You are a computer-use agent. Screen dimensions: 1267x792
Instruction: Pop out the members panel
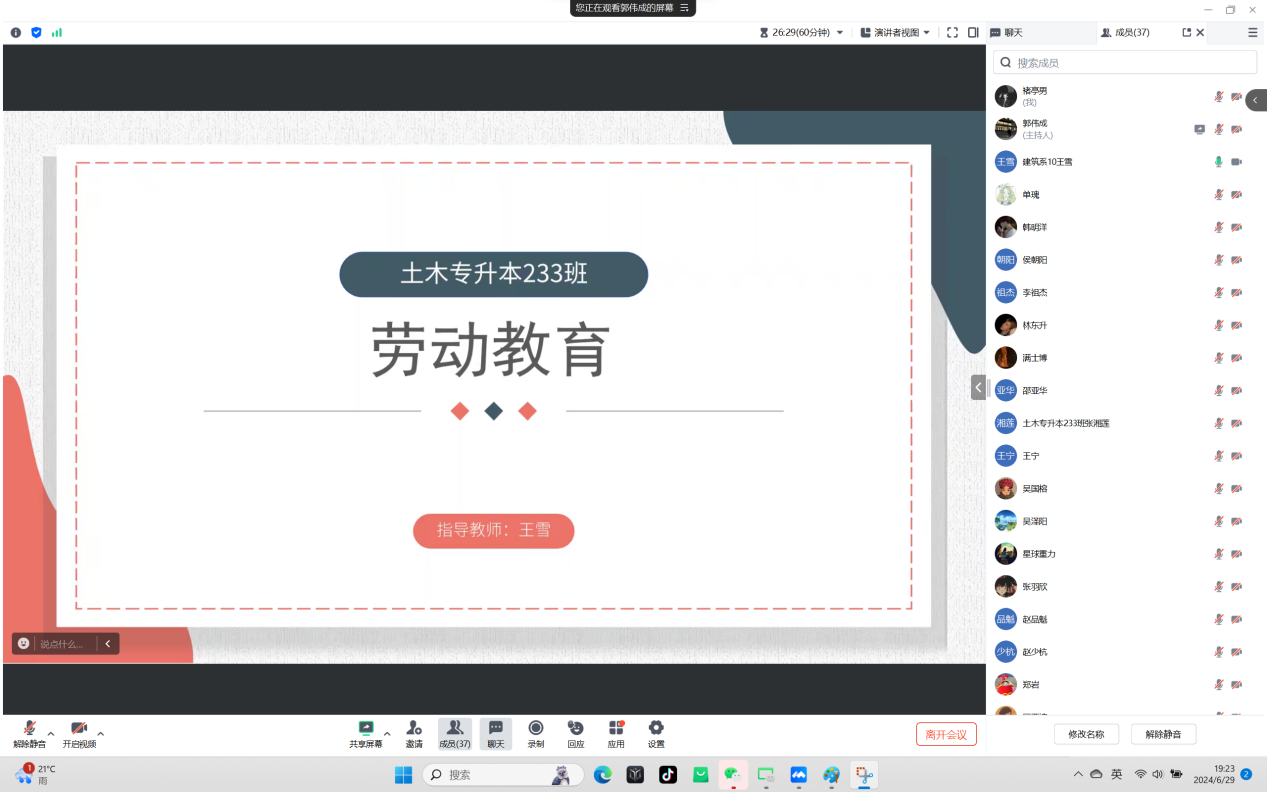(1186, 32)
